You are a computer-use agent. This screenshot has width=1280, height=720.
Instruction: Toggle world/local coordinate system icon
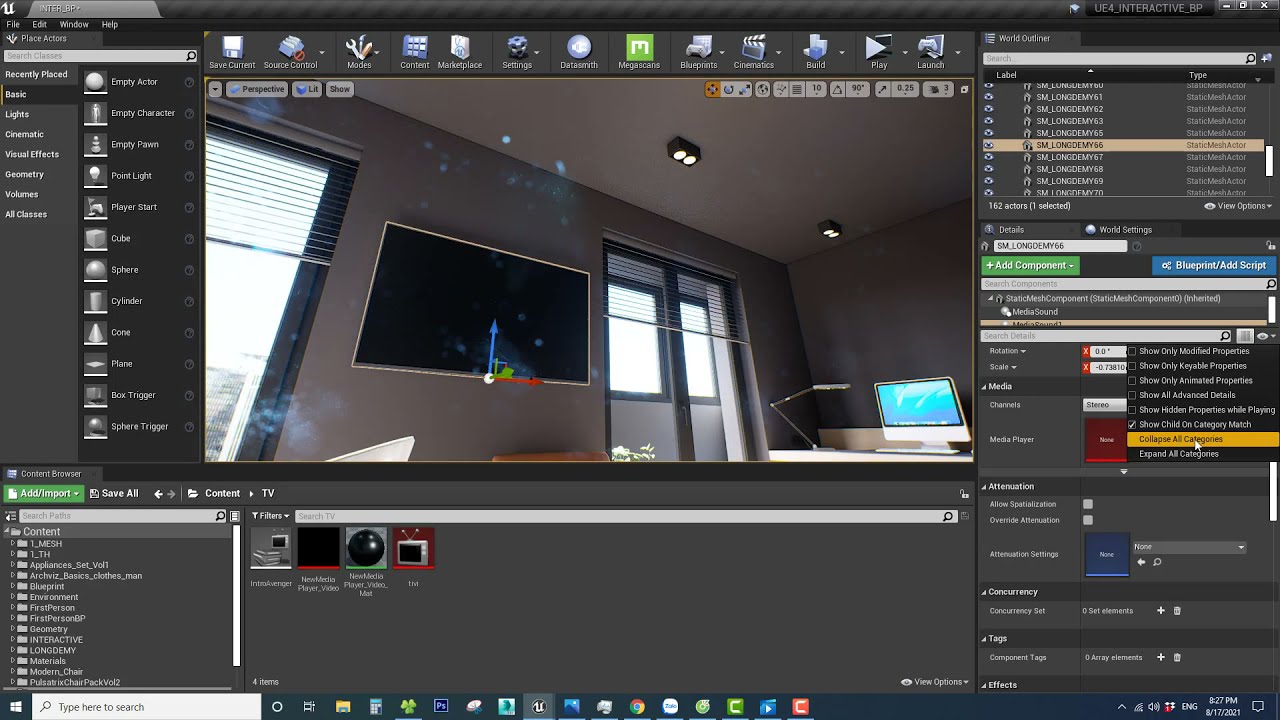(x=763, y=89)
